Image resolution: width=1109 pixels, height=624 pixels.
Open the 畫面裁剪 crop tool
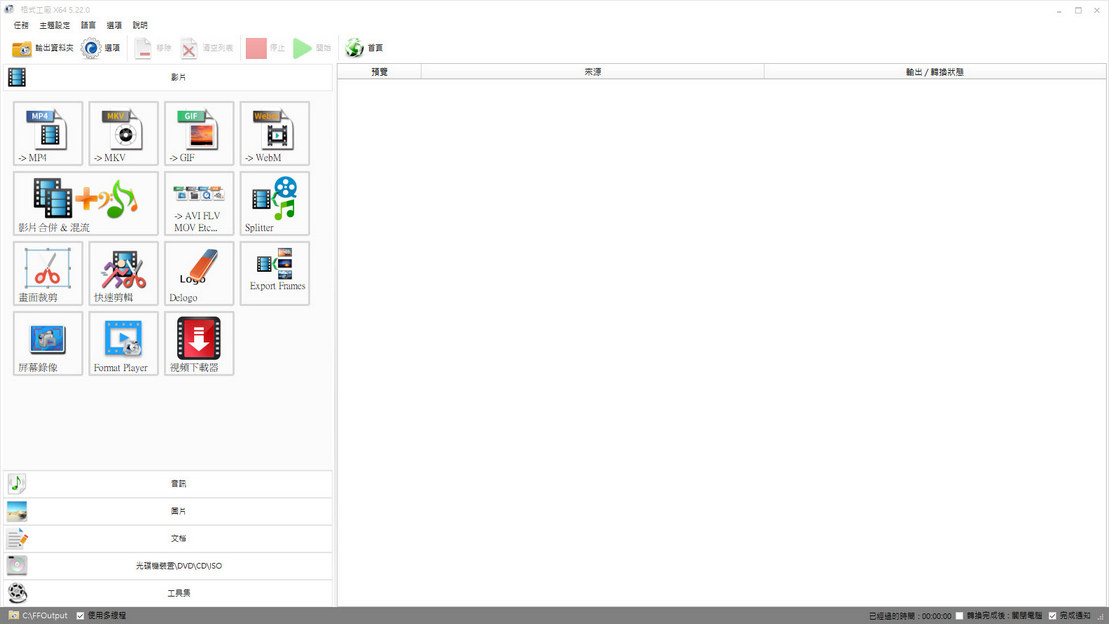(x=48, y=273)
